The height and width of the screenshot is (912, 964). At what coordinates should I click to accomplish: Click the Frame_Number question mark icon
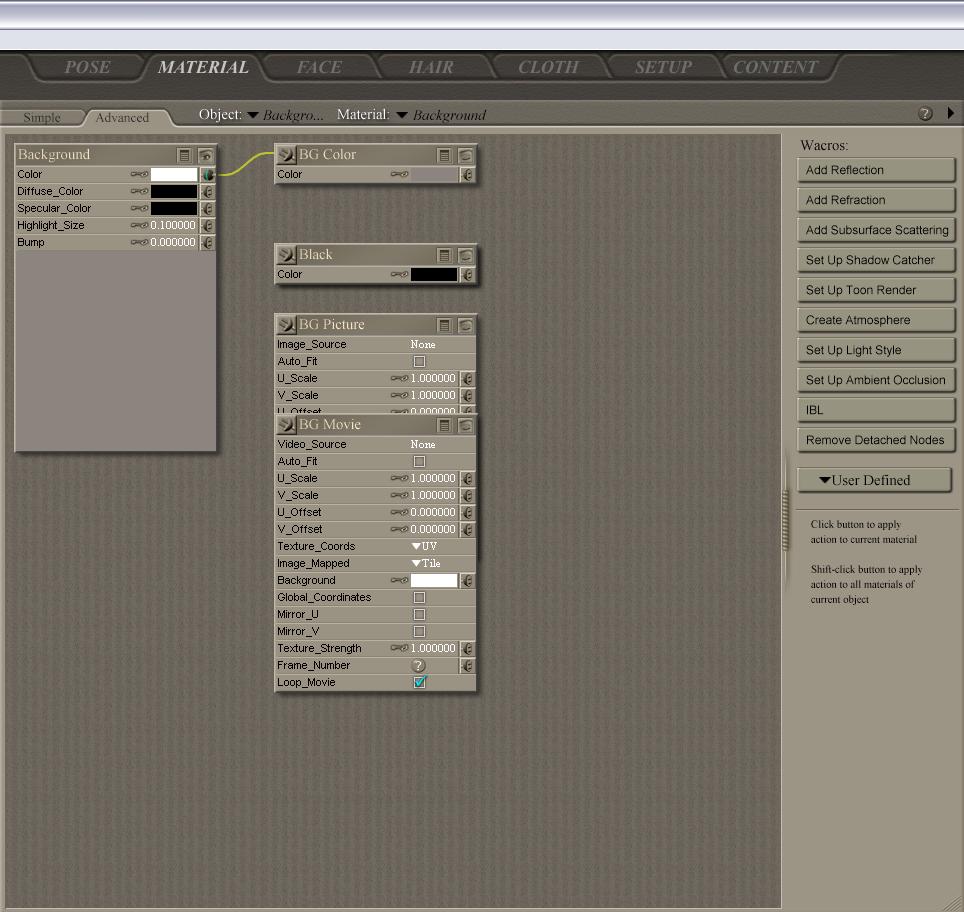419,666
